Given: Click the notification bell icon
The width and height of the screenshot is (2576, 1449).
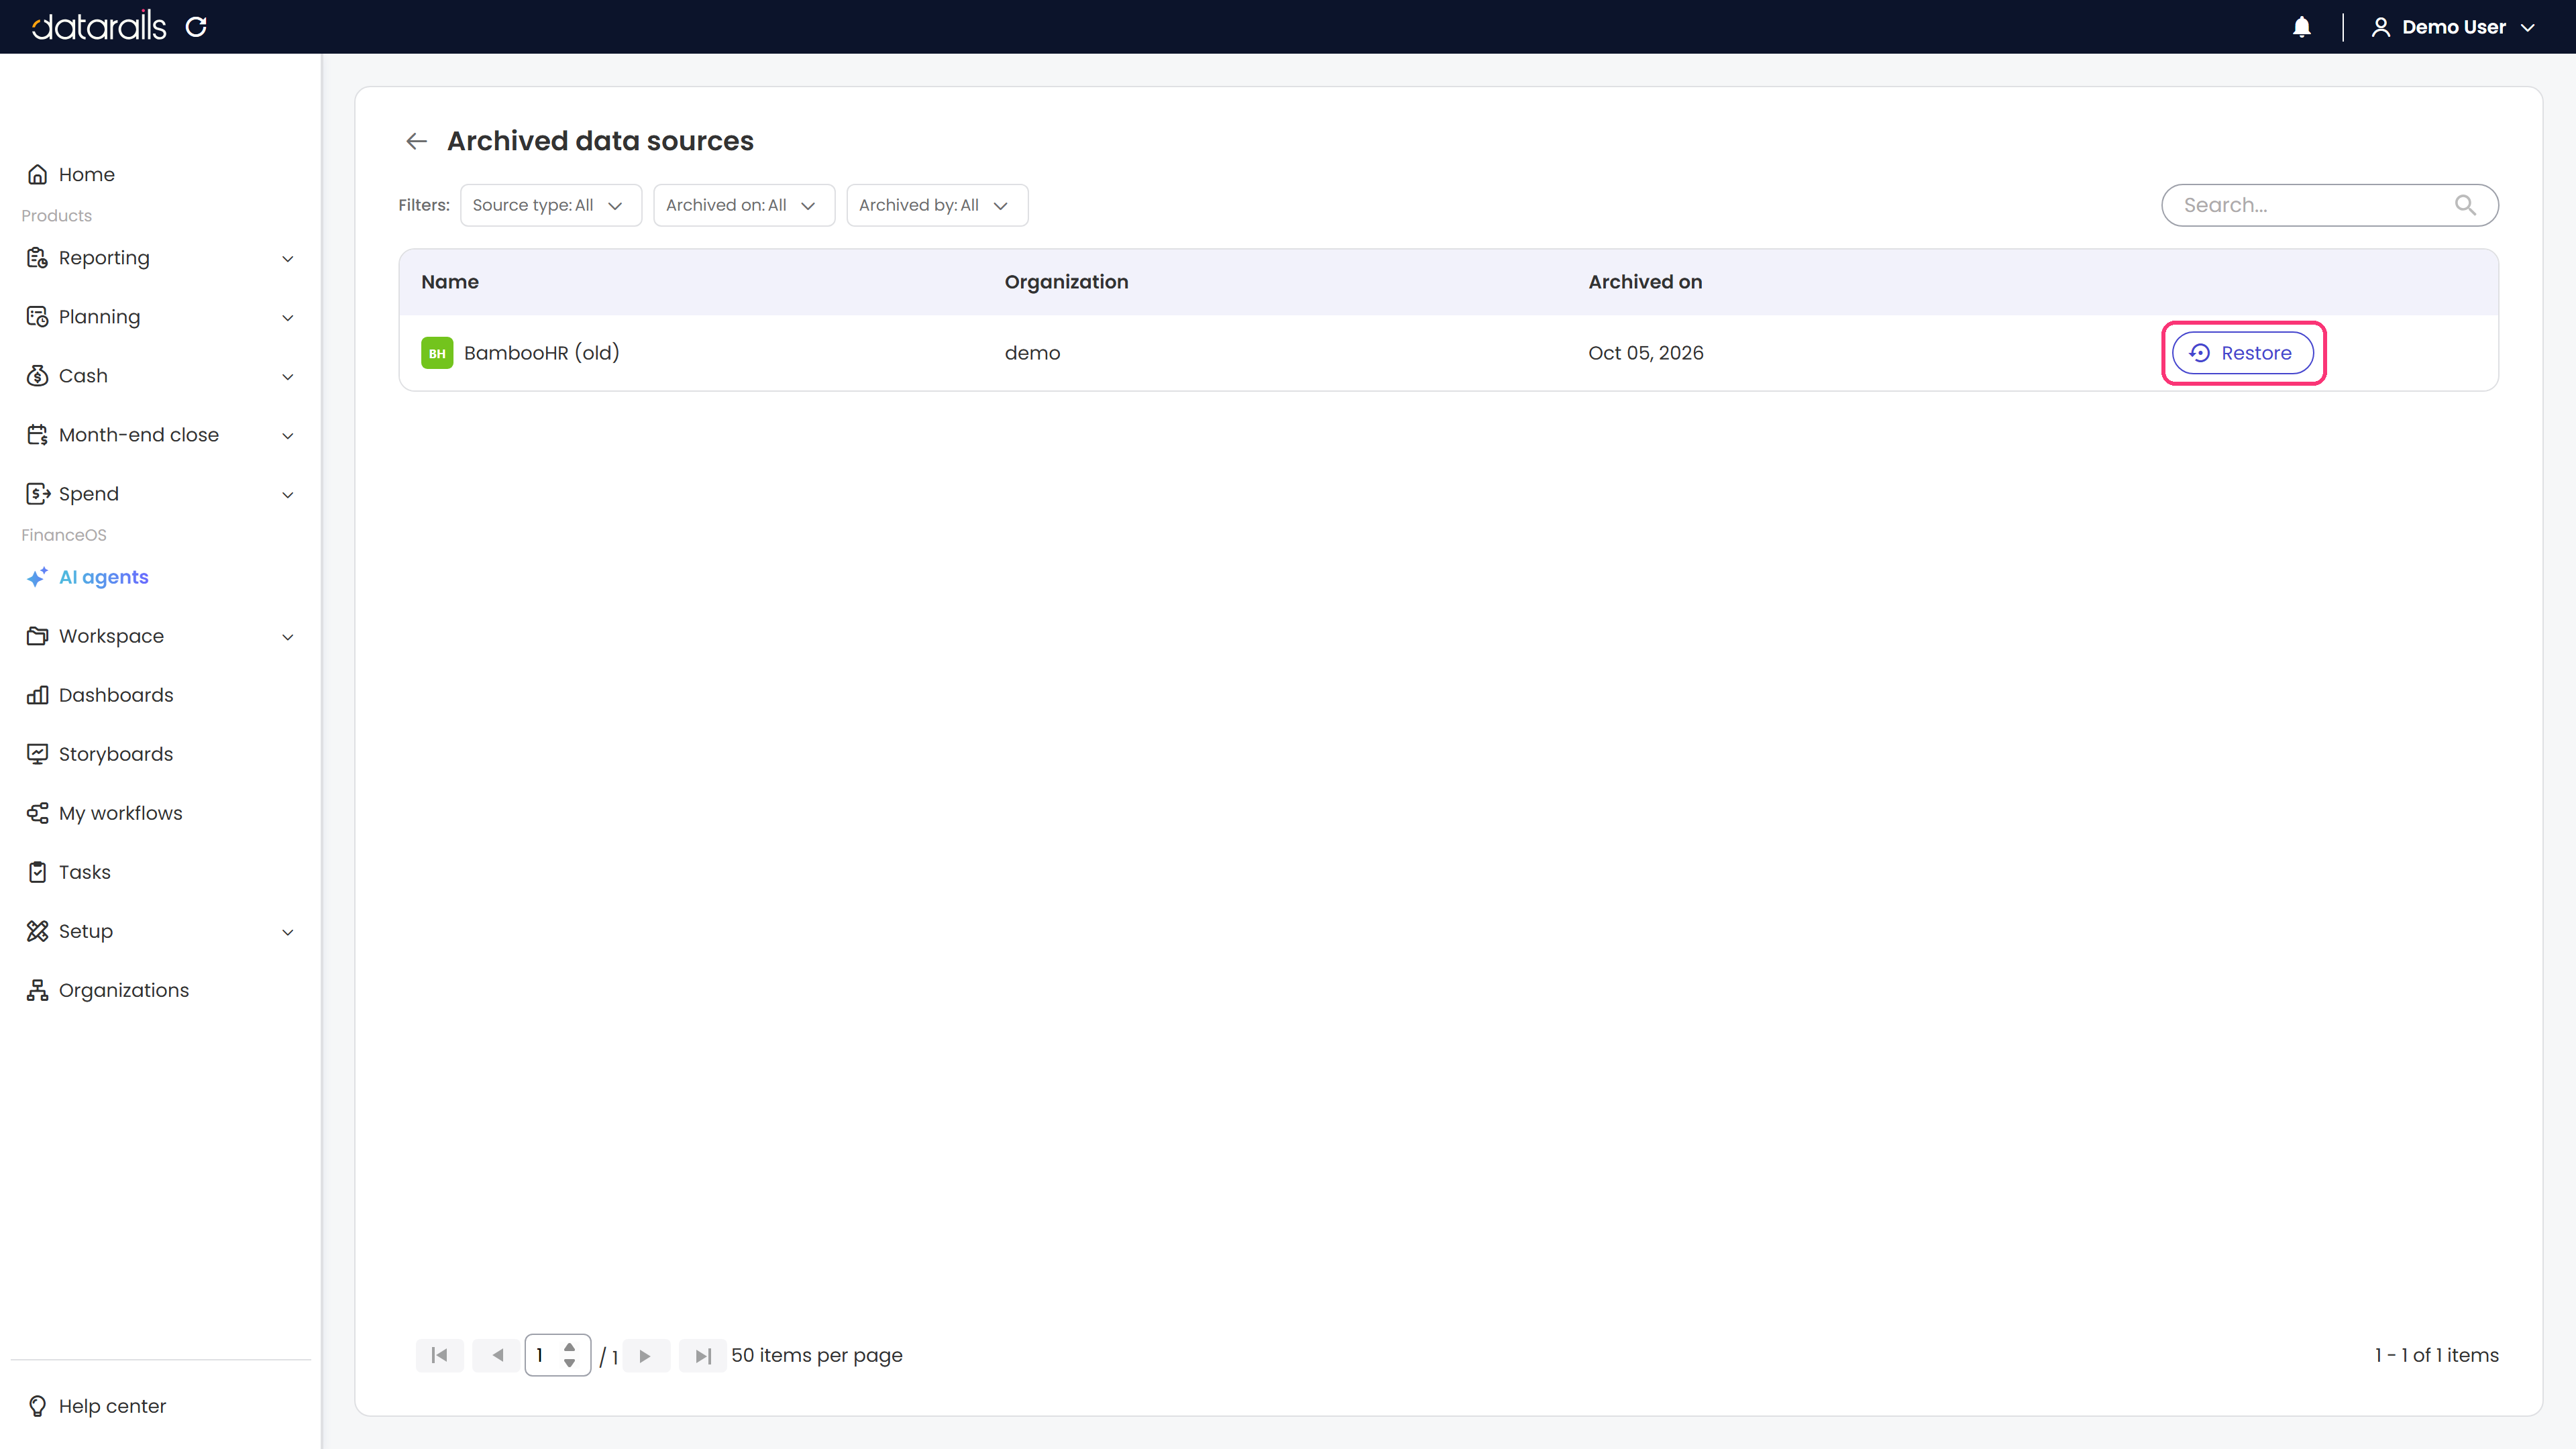Looking at the screenshot, I should point(2301,27).
